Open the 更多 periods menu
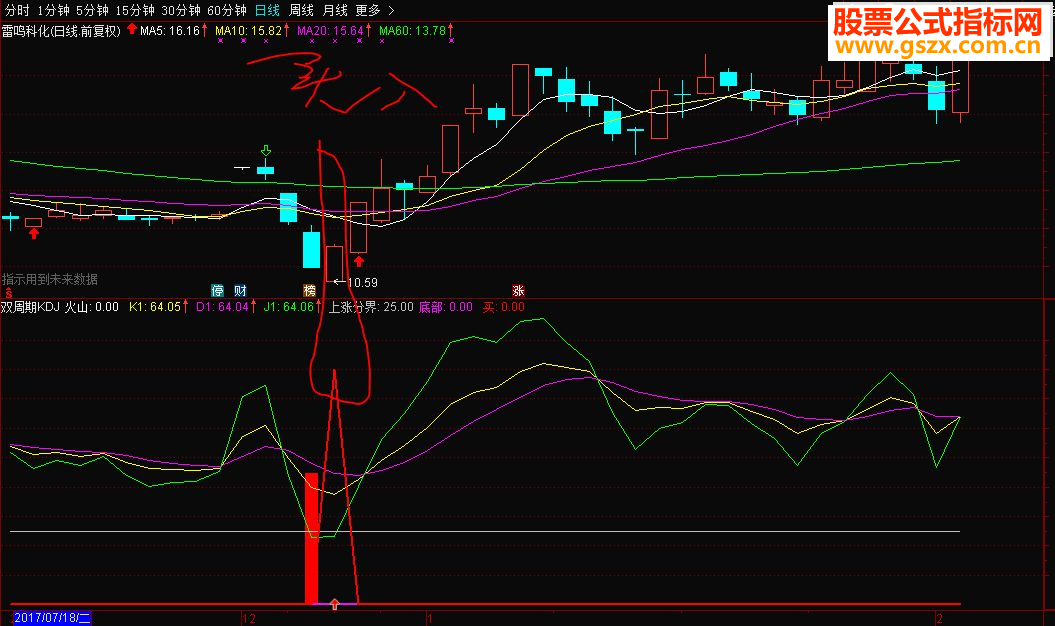The image size is (1055, 626). [x=367, y=10]
